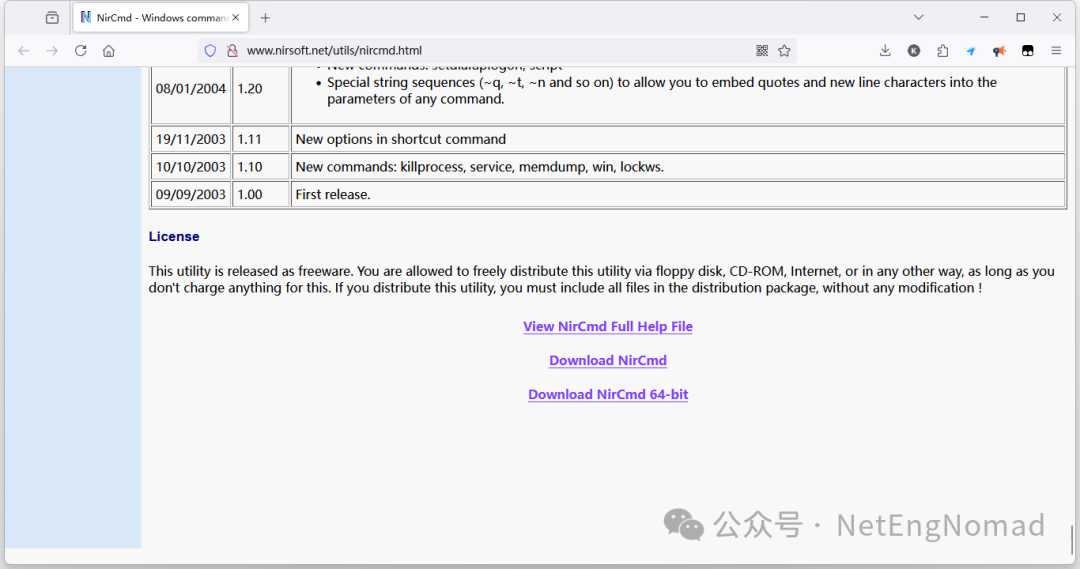Click the First release. text

click(333, 194)
